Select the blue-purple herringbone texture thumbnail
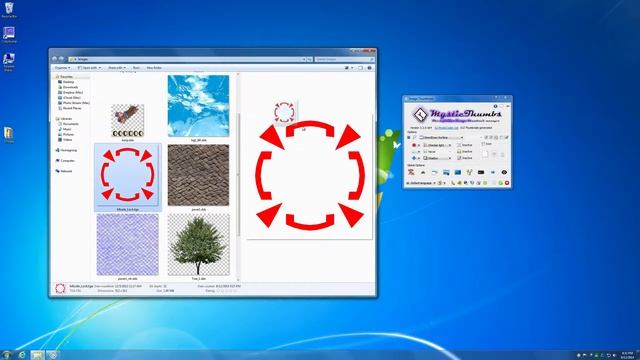The image size is (640, 360). 127,244
